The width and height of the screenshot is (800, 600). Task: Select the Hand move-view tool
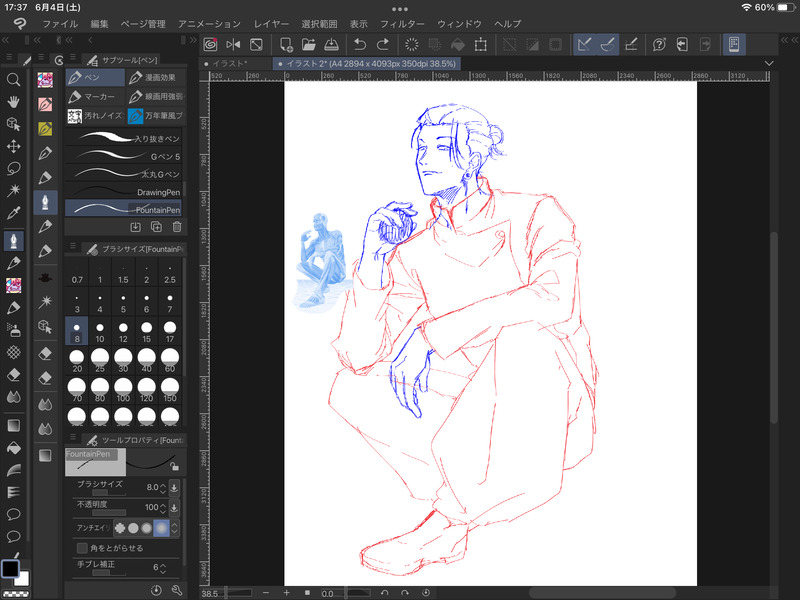13,102
